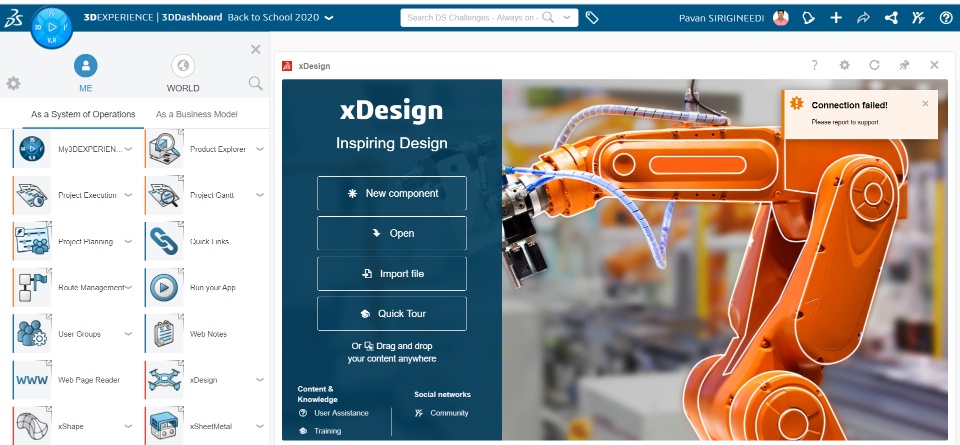Open search scope dropdown arrow
Image resolution: width=960 pixels, height=445 pixels.
coord(568,18)
